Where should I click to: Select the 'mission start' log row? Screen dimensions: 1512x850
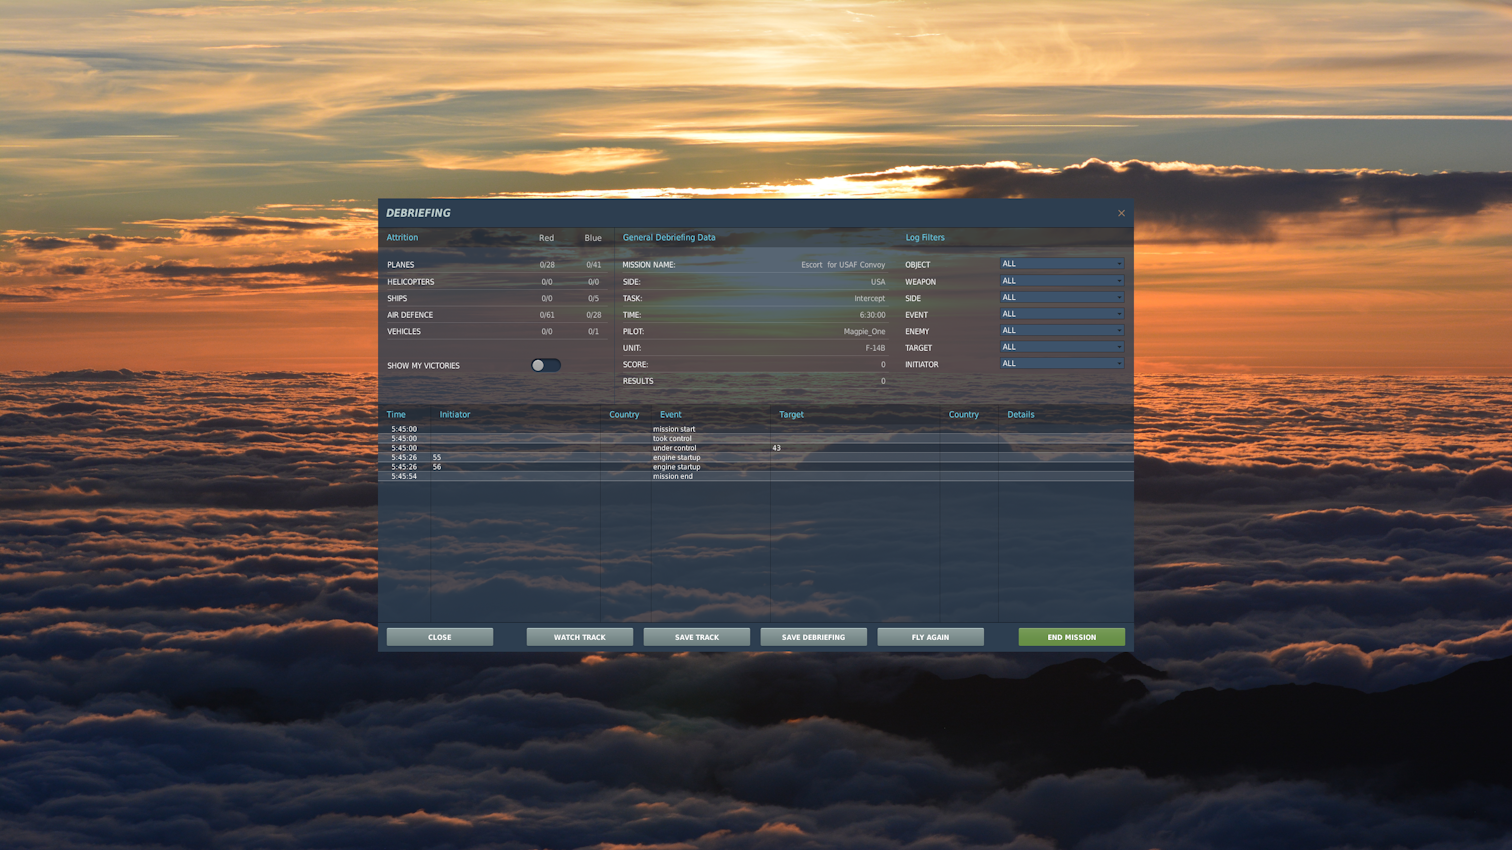(x=756, y=429)
